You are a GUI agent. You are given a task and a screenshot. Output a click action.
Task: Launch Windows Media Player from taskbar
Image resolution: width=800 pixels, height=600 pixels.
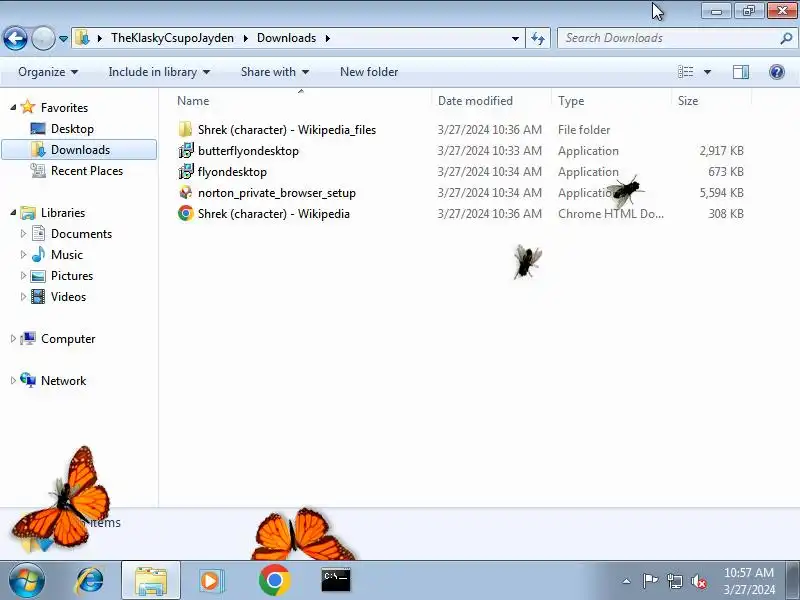pyautogui.click(x=211, y=580)
